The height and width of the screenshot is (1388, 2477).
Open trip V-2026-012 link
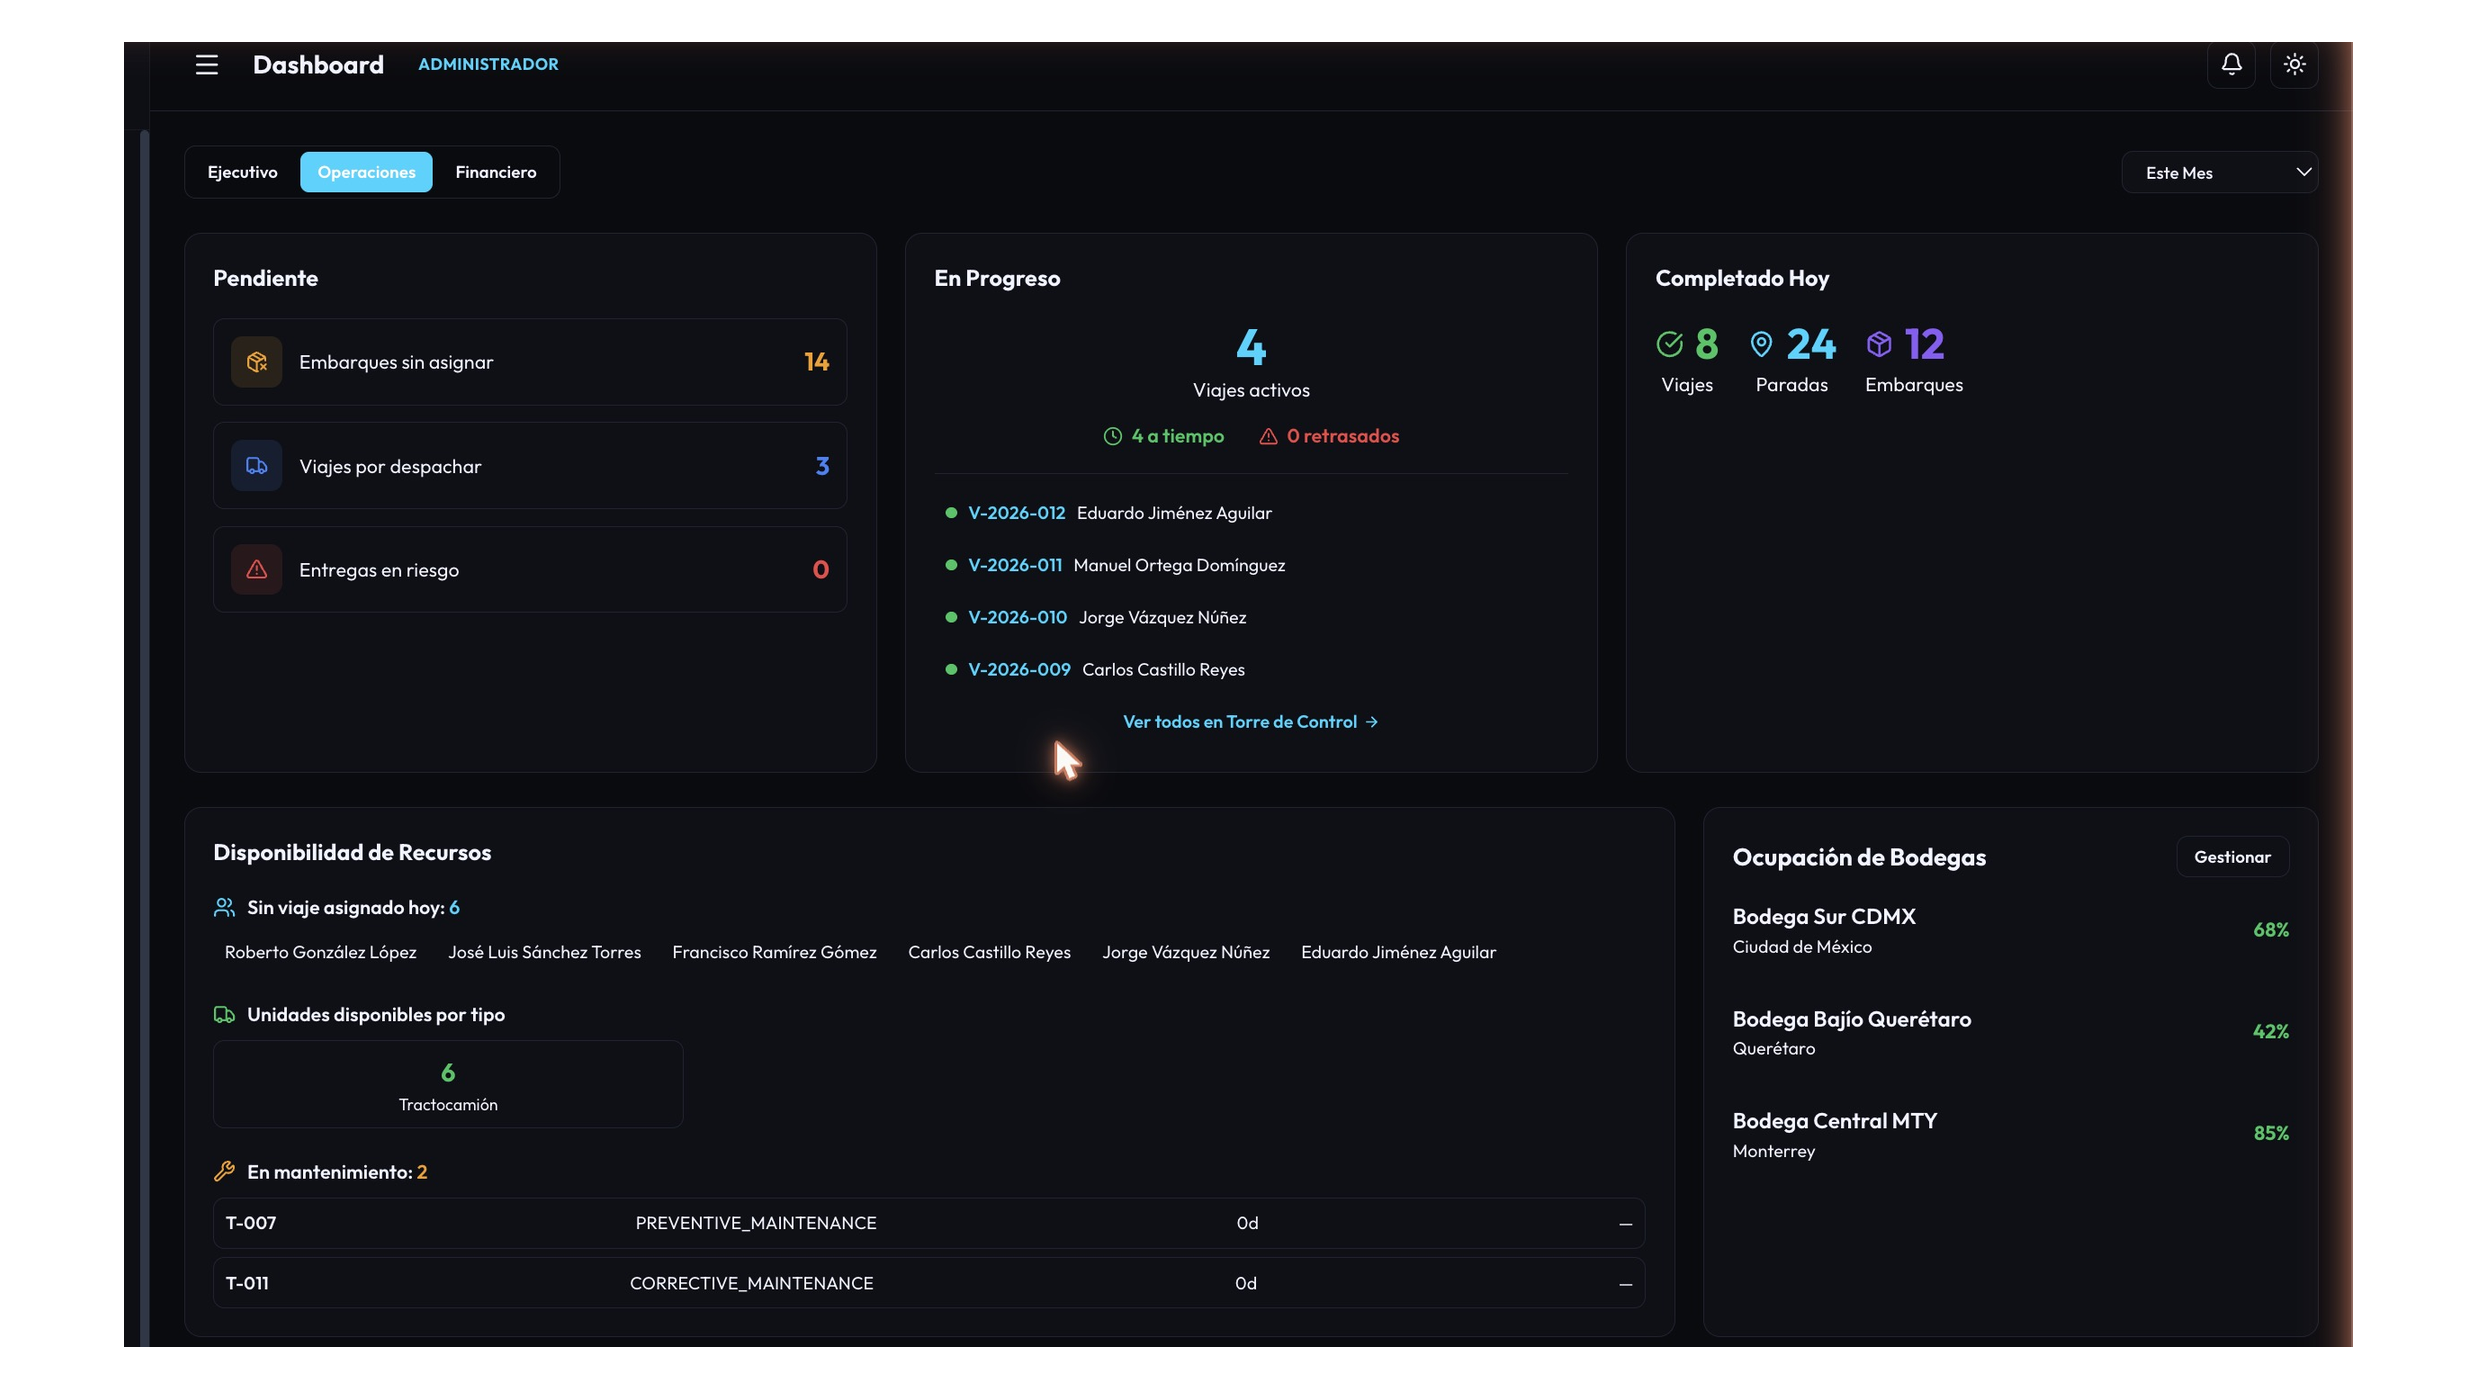click(1016, 513)
